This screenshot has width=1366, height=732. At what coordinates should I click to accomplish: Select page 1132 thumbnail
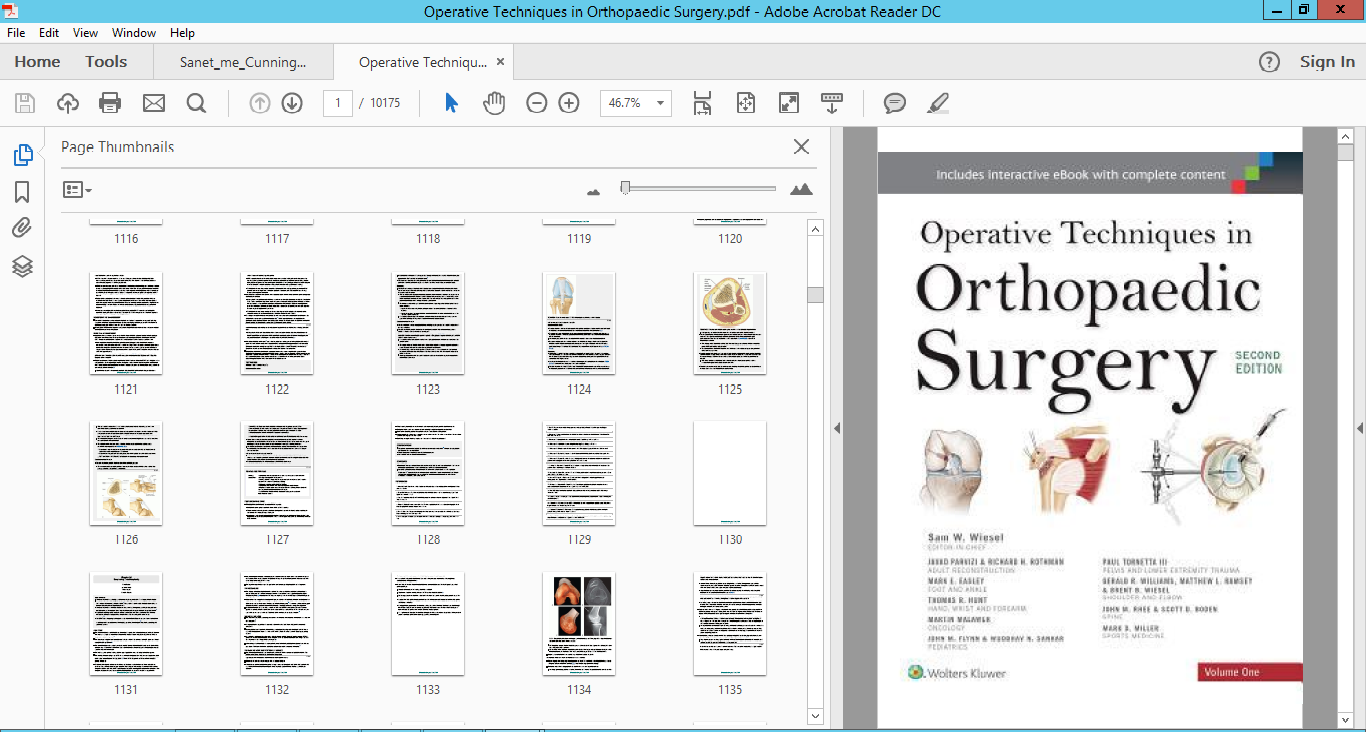click(277, 624)
